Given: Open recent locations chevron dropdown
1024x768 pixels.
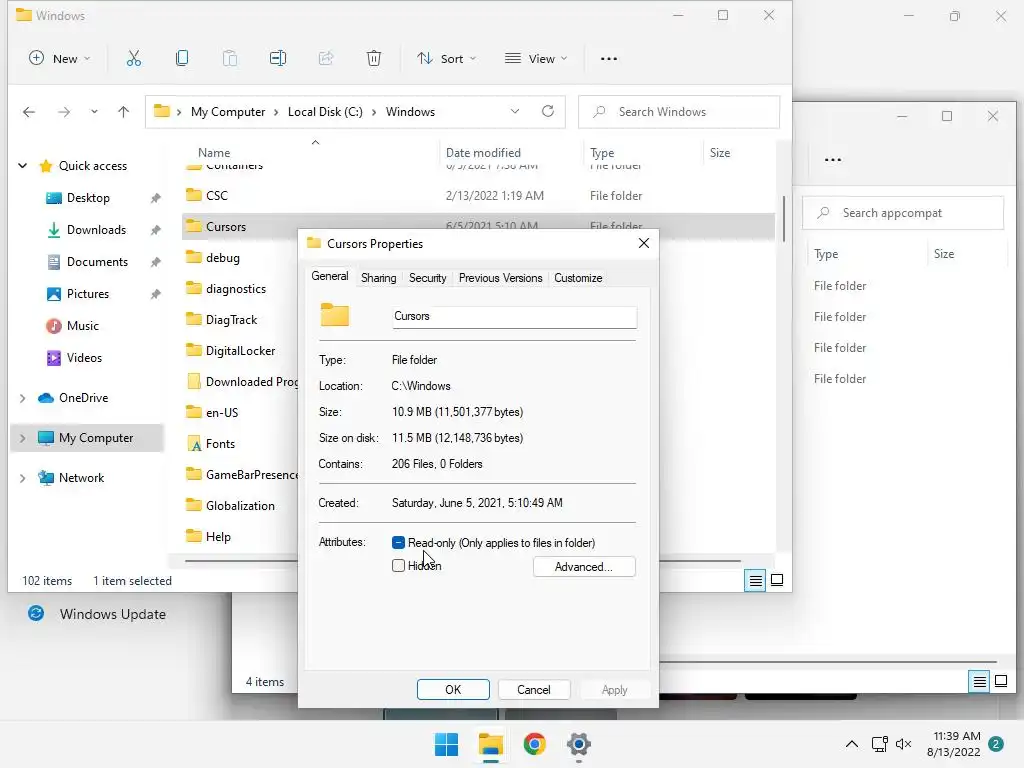Looking at the screenshot, I should point(94,112).
